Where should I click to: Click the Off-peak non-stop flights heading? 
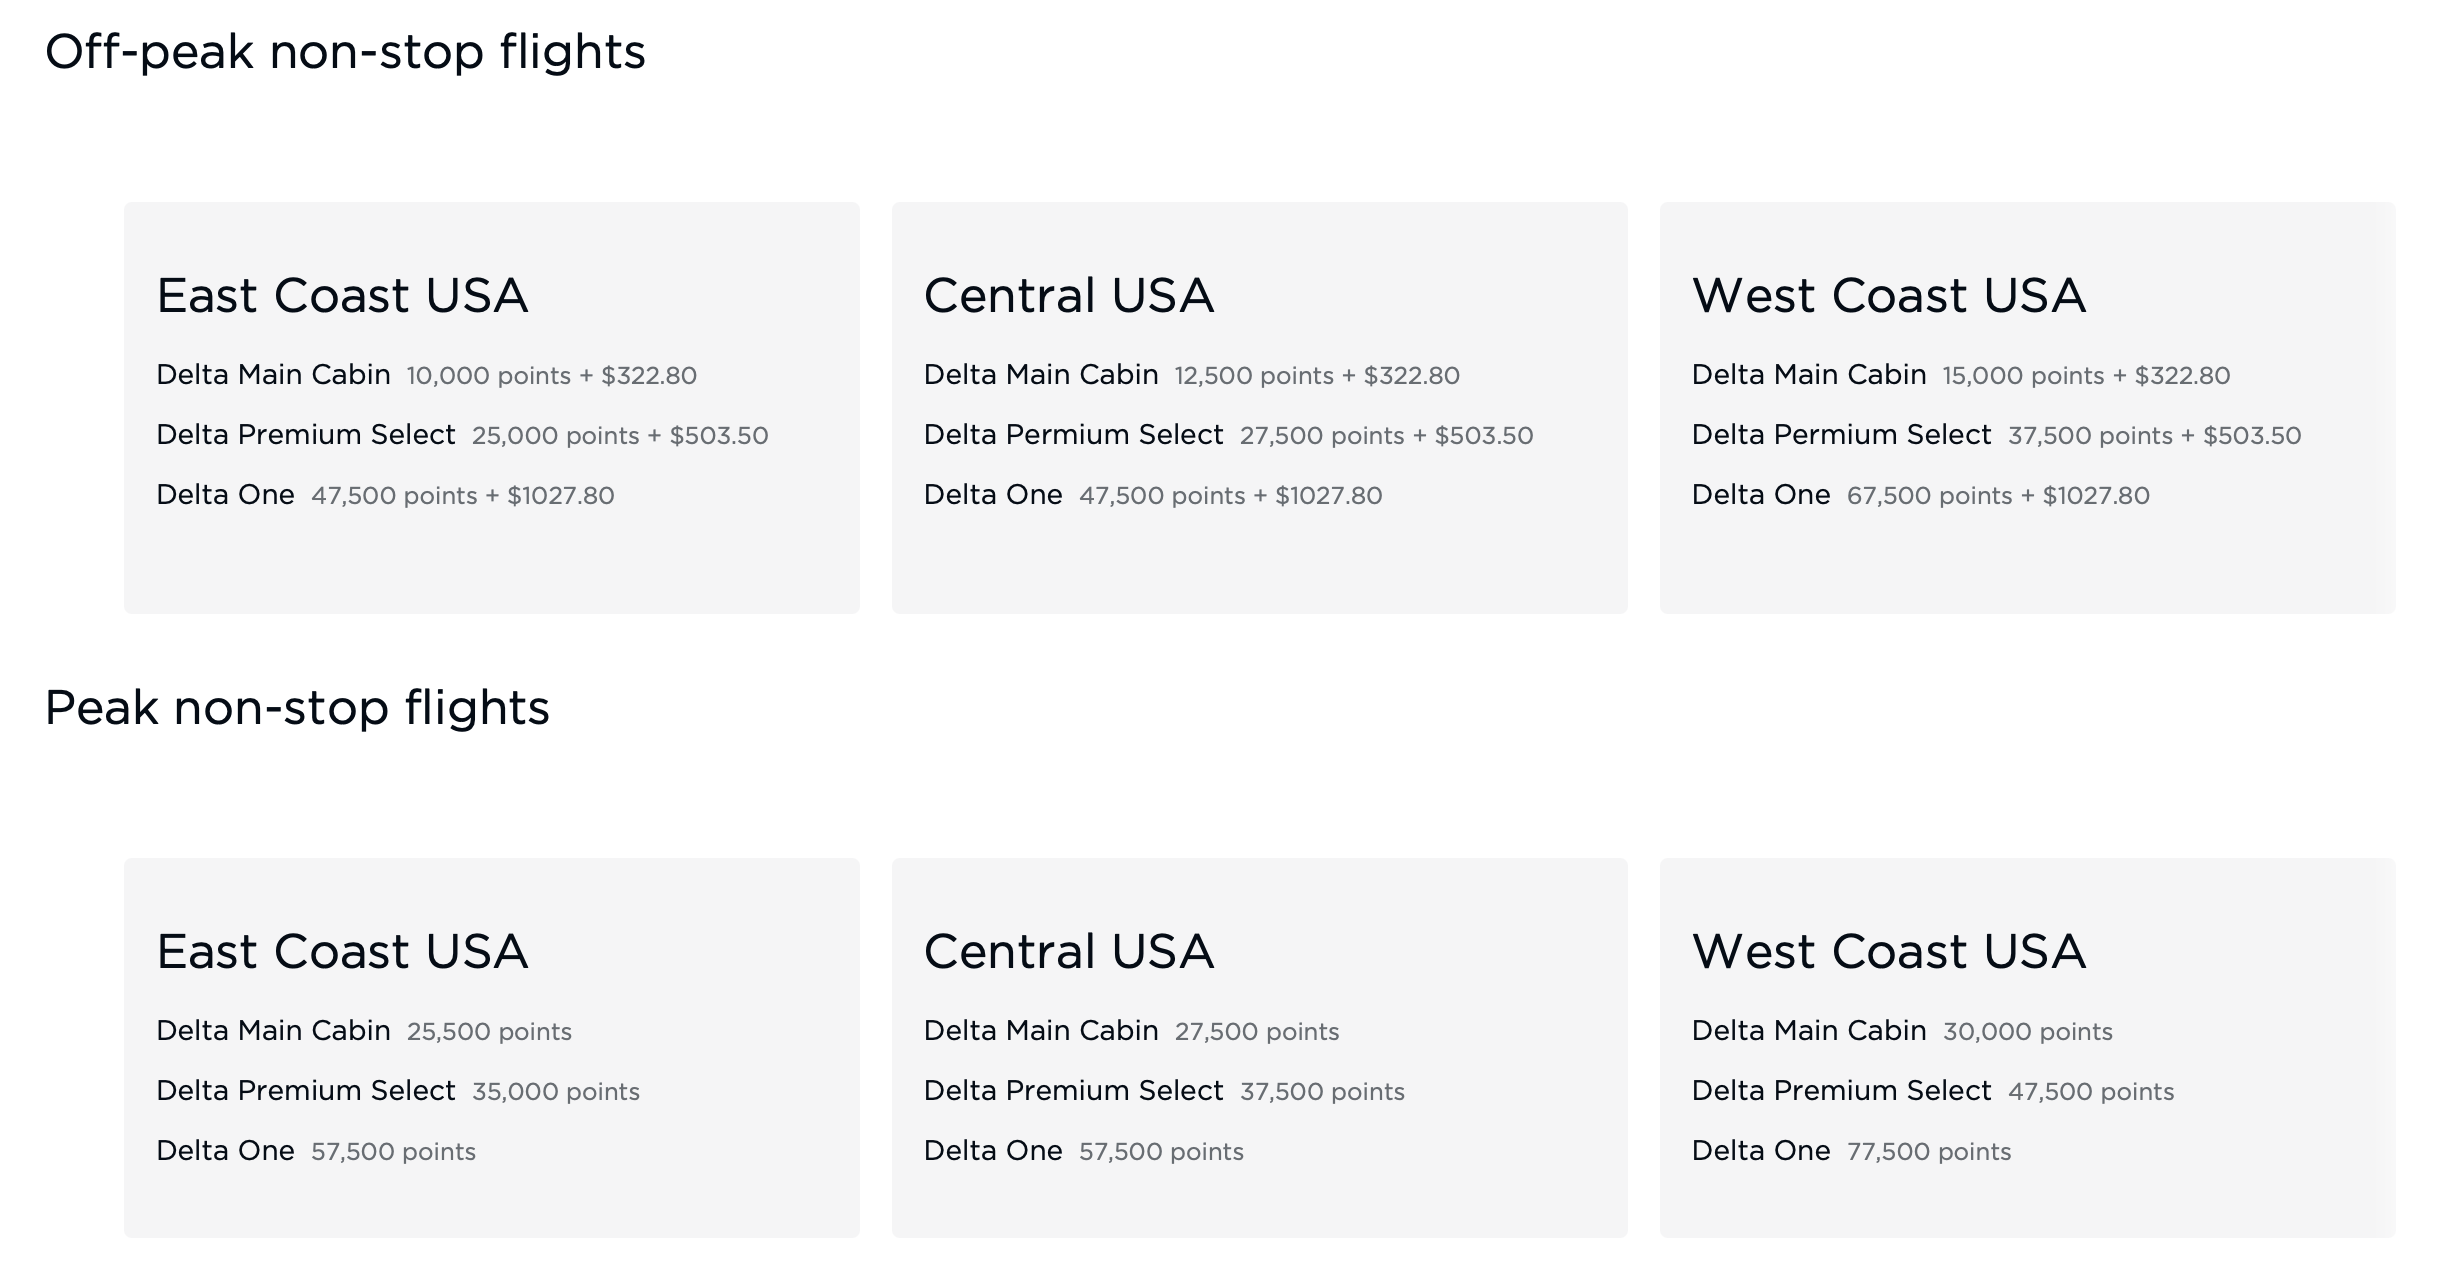345,52
